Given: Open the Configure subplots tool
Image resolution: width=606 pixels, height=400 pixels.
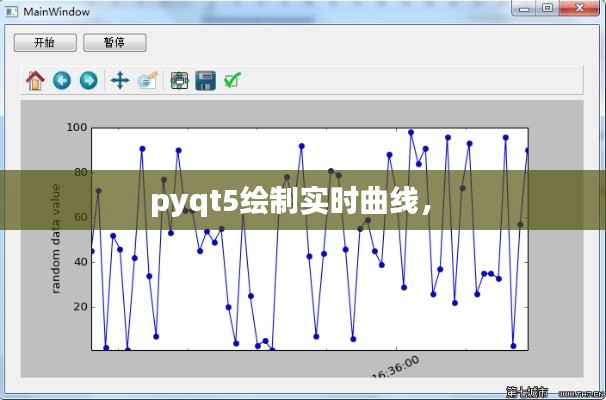Looking at the screenshot, I should click(180, 80).
